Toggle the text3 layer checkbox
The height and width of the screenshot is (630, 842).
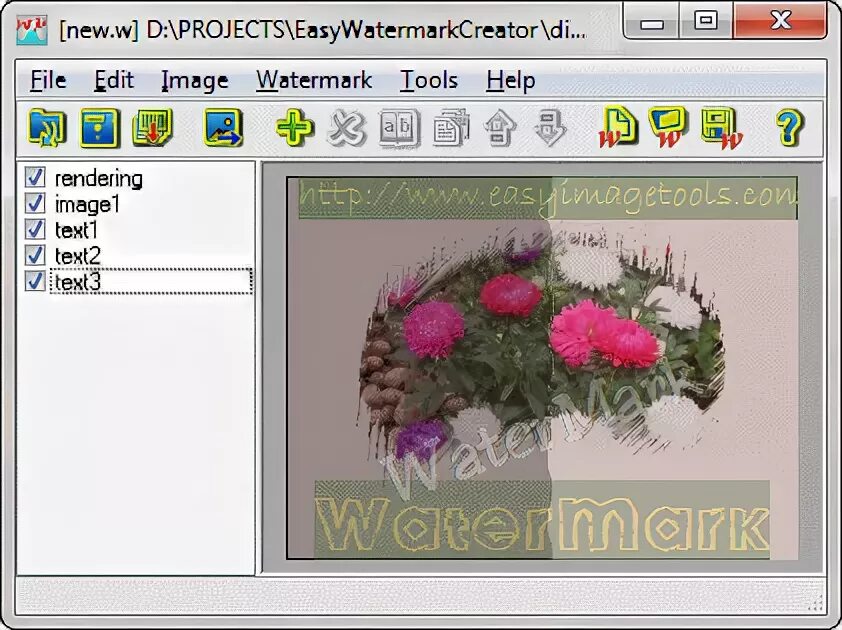coord(35,281)
